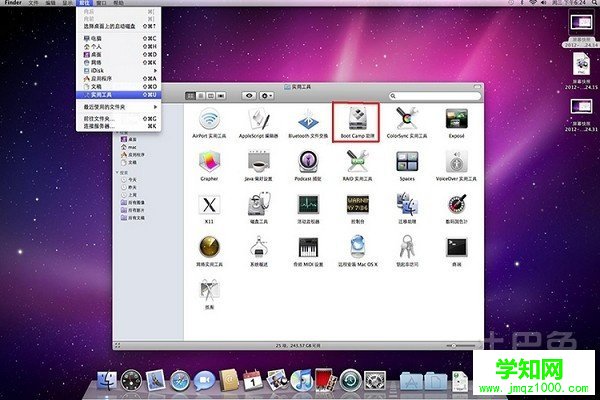Image resolution: width=600 pixels, height=400 pixels.
Task: Open the AppleScript Editor icon
Action: [259, 119]
